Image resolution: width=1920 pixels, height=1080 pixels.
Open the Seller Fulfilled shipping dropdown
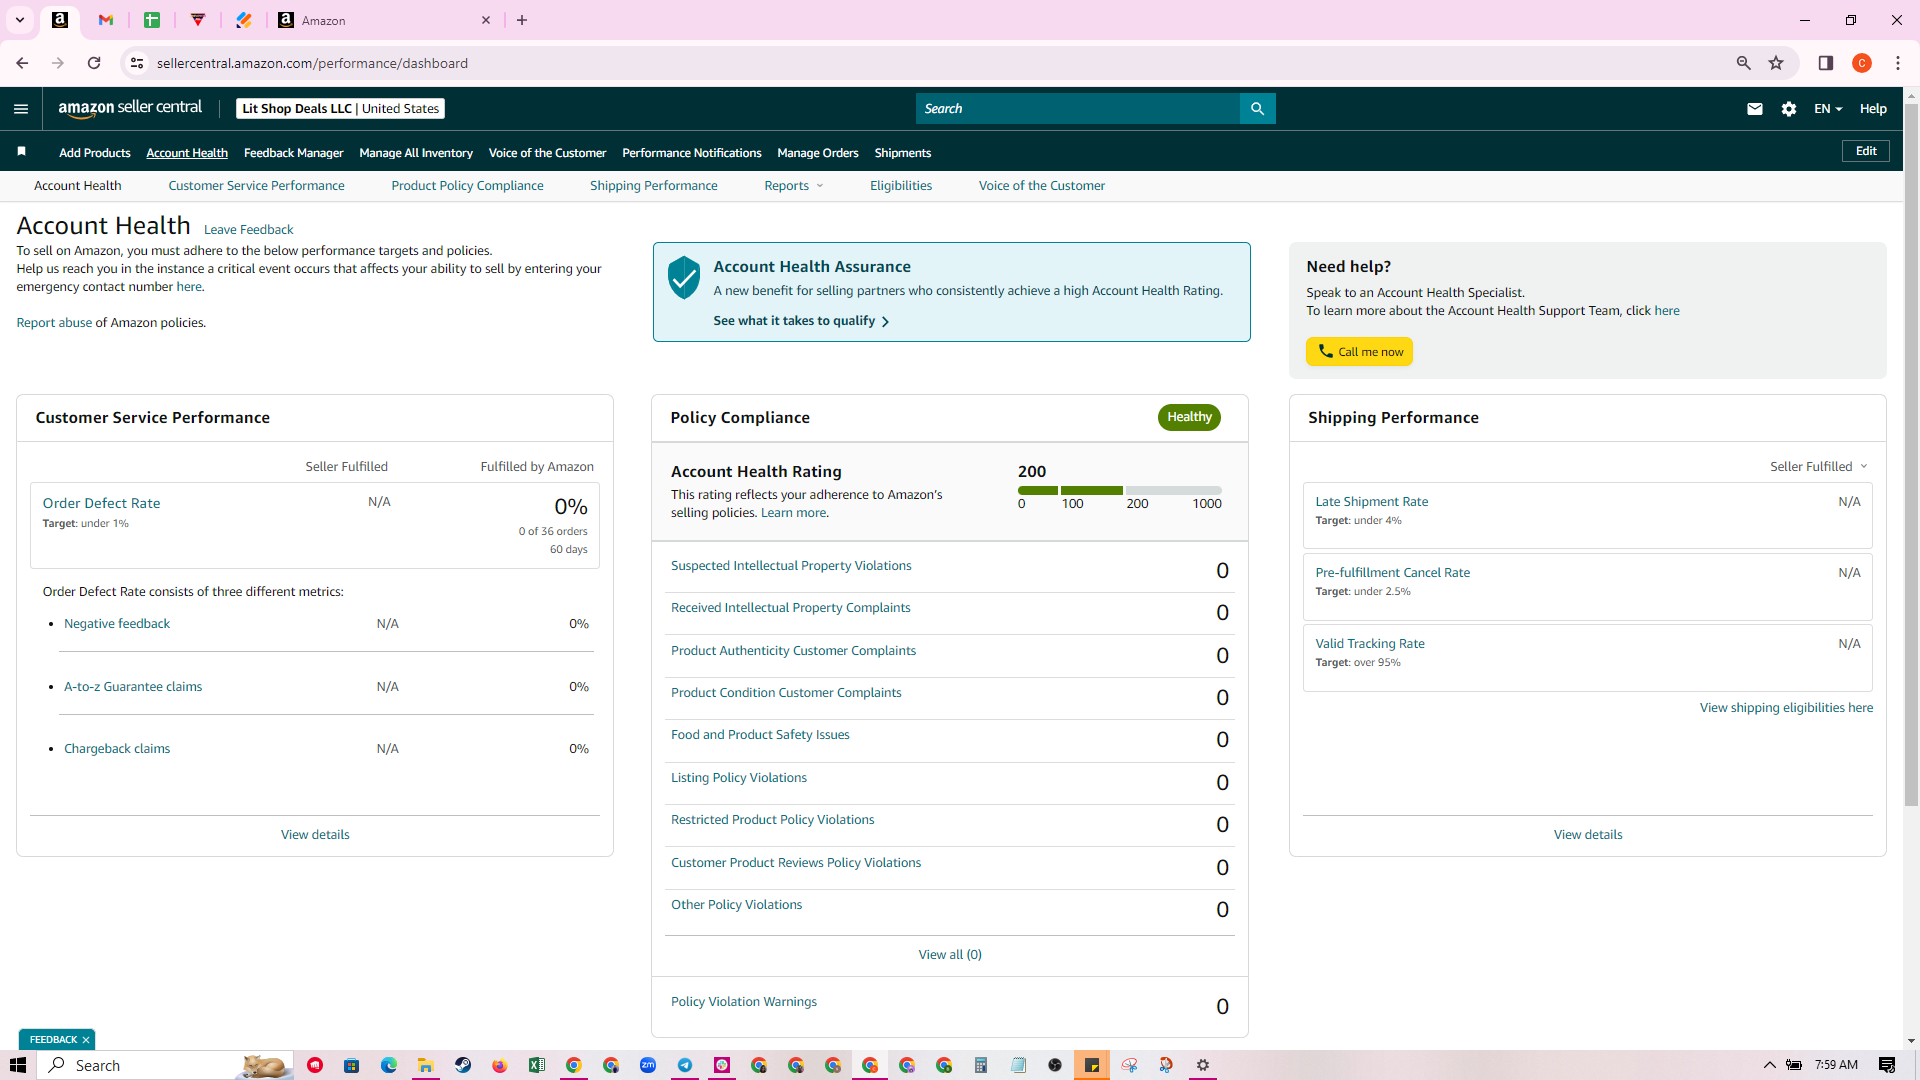pyautogui.click(x=1819, y=467)
